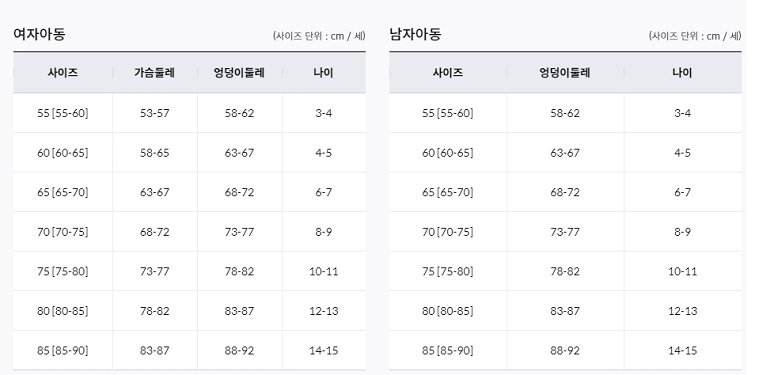759x375 pixels.
Task: Click the size unit note above 남자아동 table
Action: point(695,36)
